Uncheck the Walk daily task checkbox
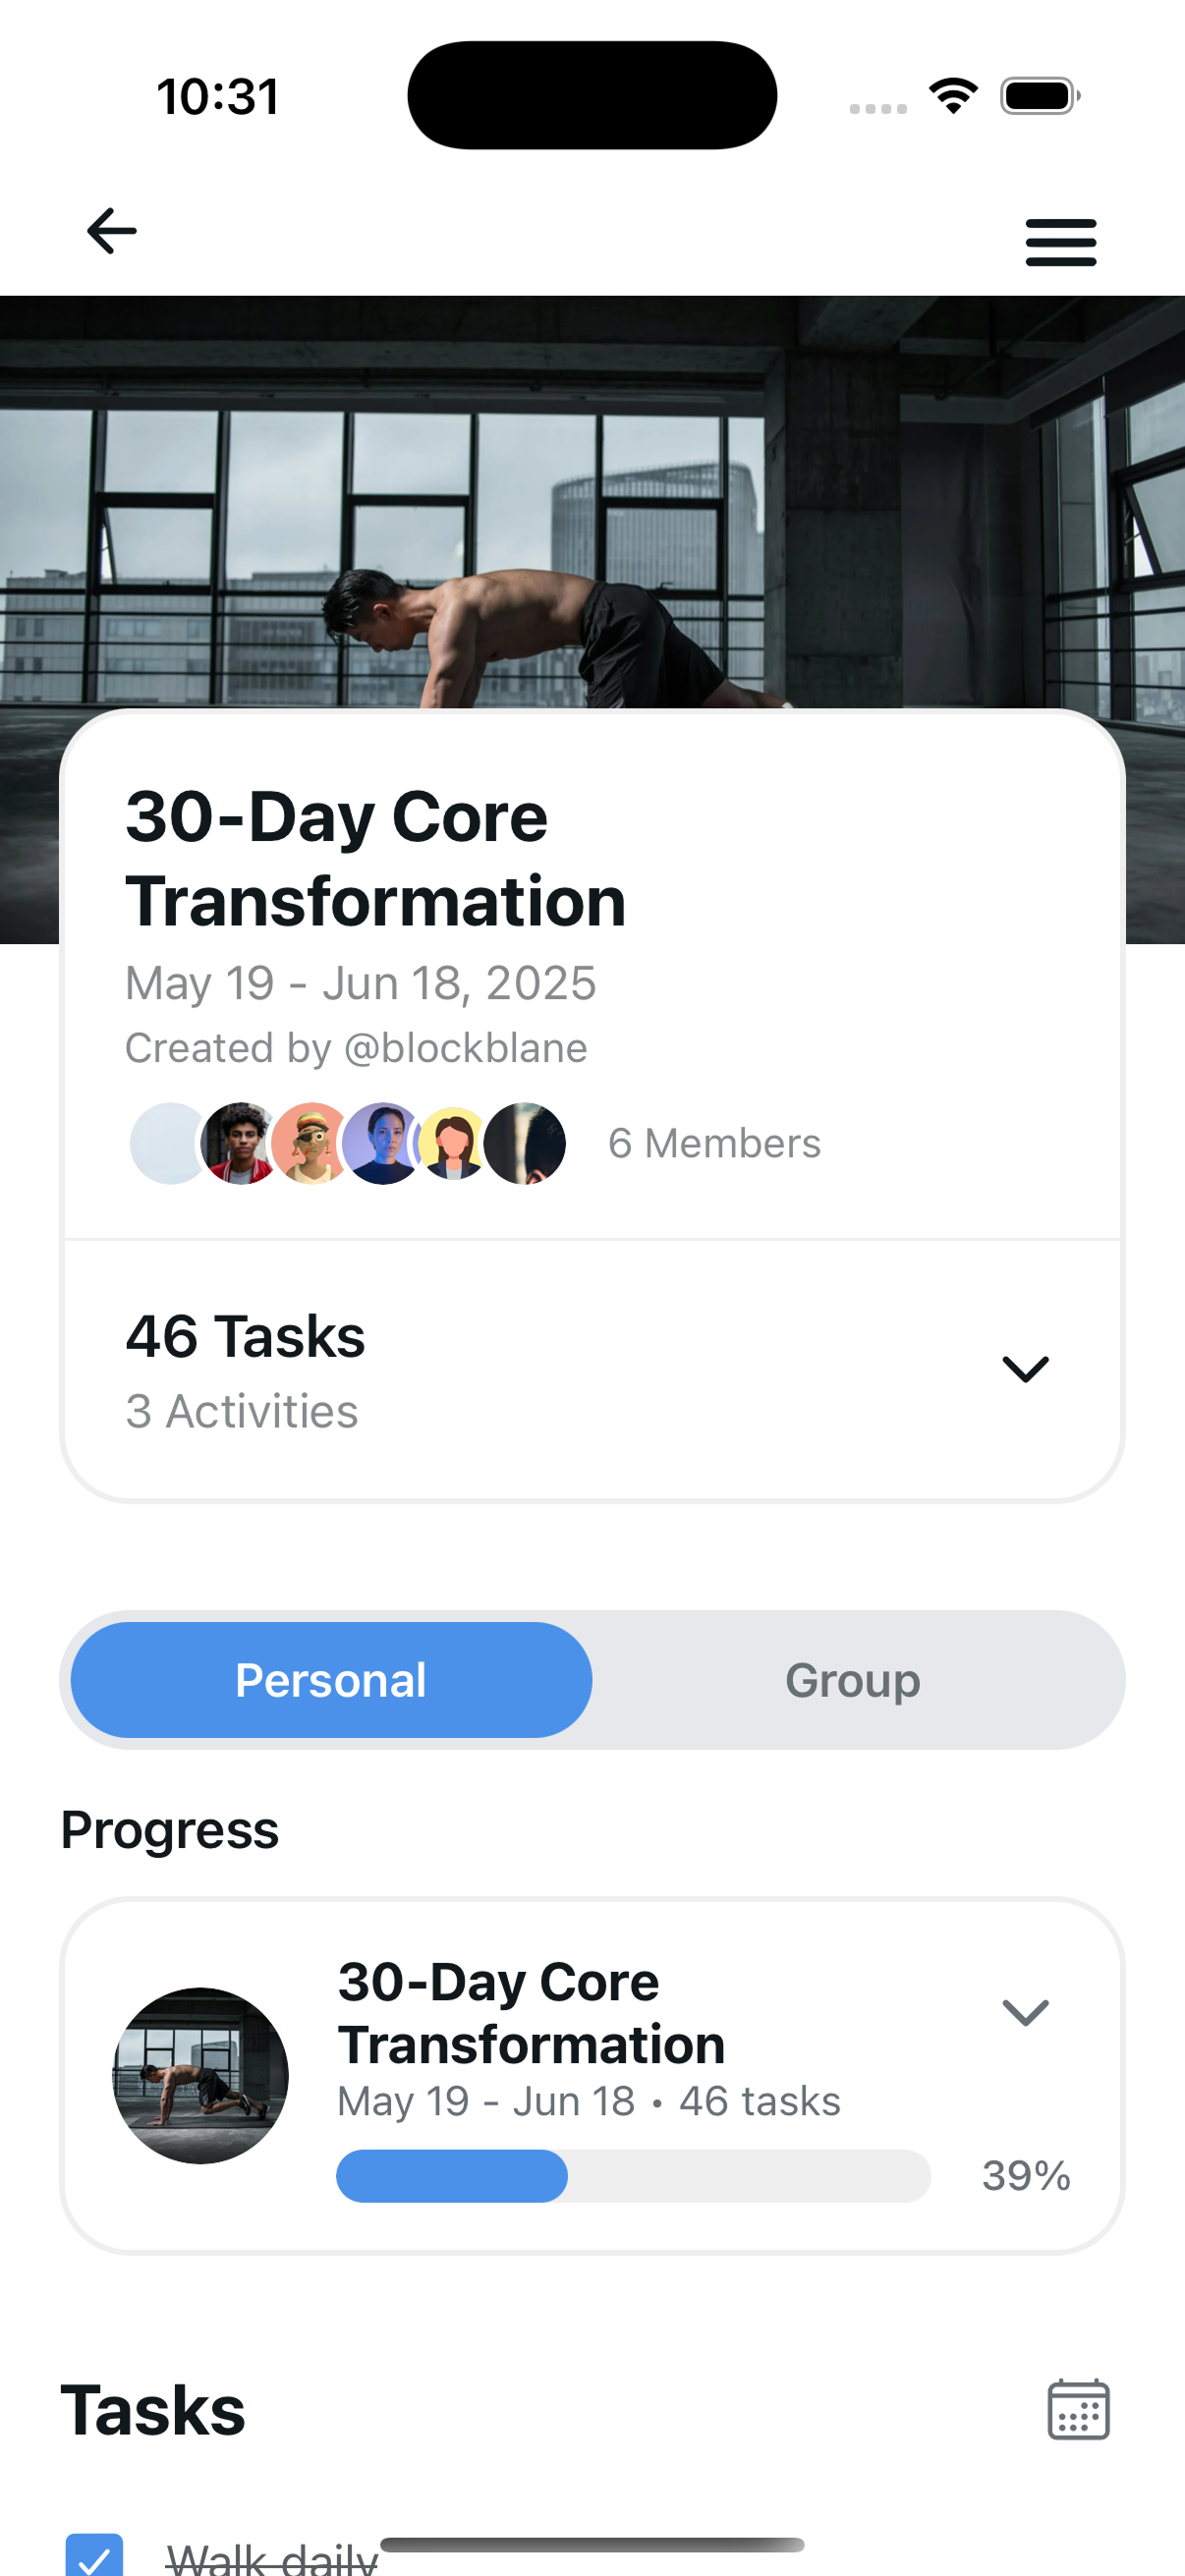 (x=94, y=2555)
